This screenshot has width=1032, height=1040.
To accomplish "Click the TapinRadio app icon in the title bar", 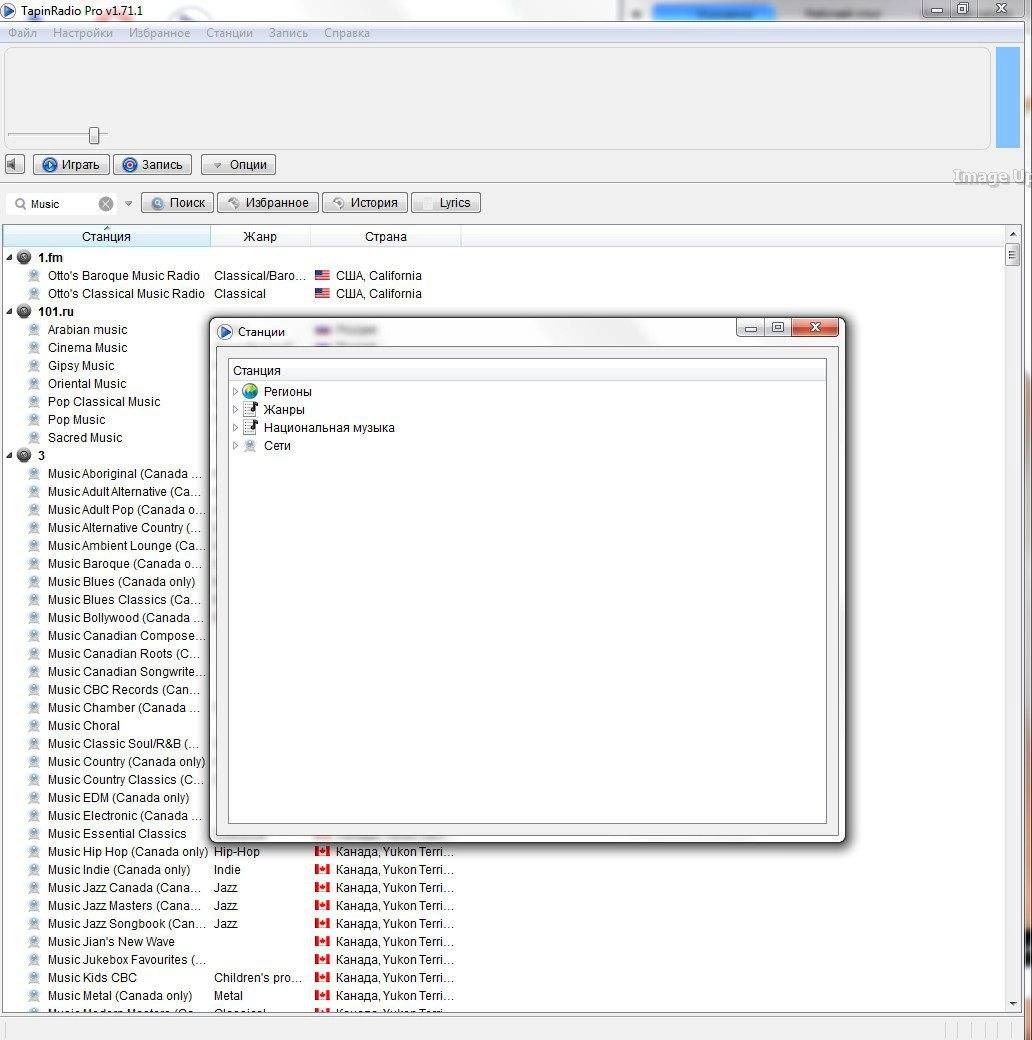I will 9,11.
